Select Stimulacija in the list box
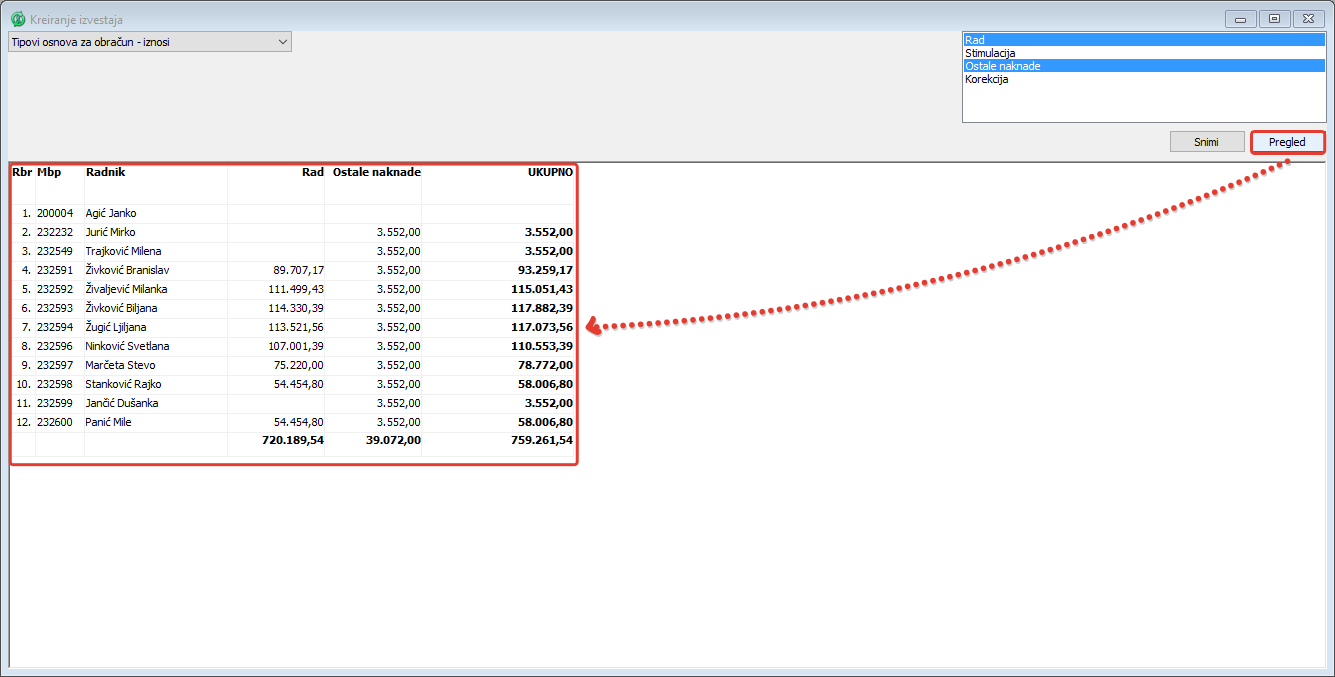Screen dimensions: 1335x677 click(x=1143, y=53)
